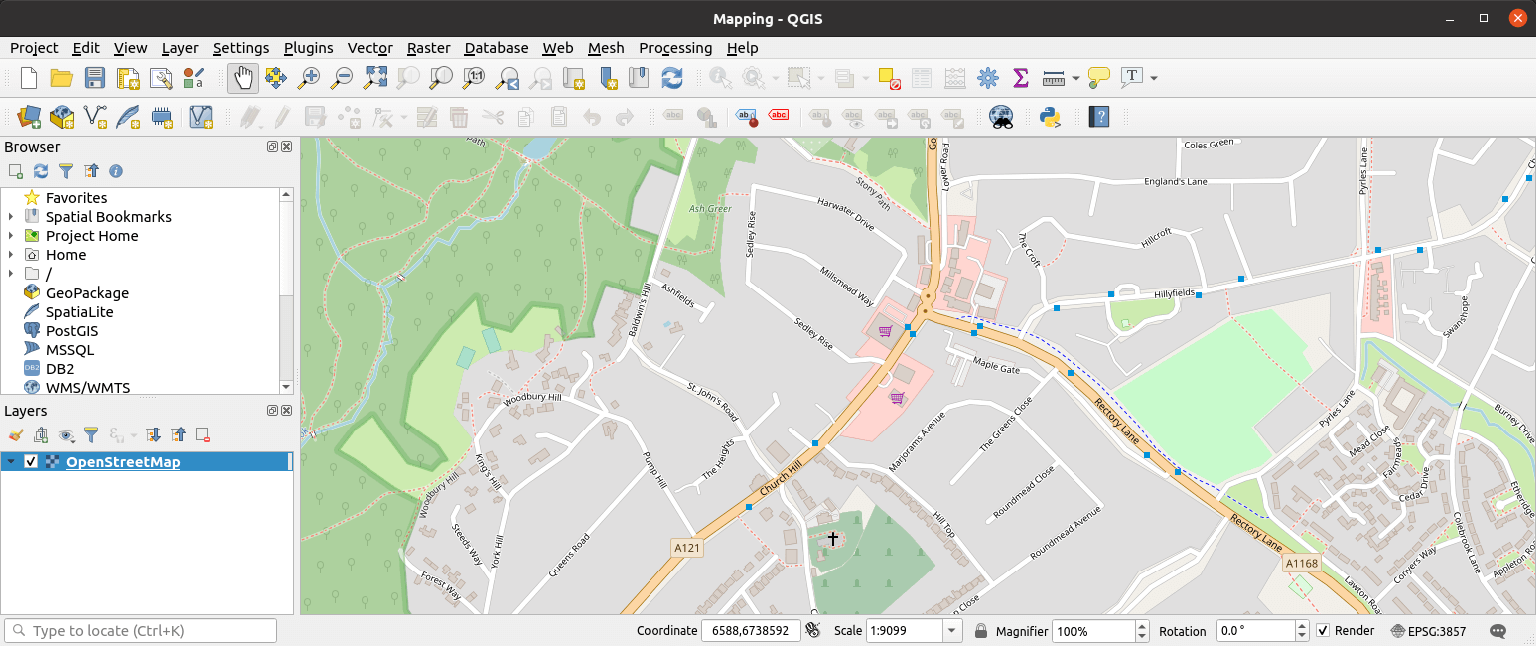Expand the Spatial Bookmarks tree node
The width and height of the screenshot is (1536, 646).
[x=11, y=217]
